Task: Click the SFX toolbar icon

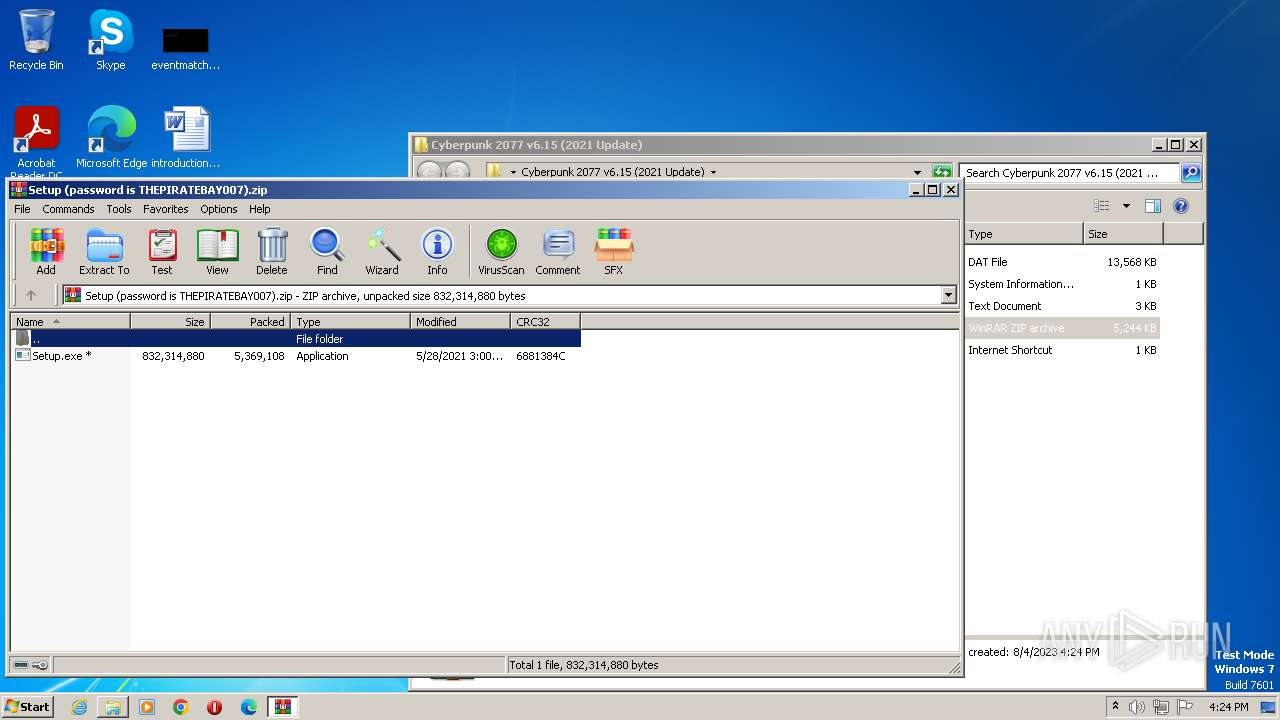Action: point(613,251)
